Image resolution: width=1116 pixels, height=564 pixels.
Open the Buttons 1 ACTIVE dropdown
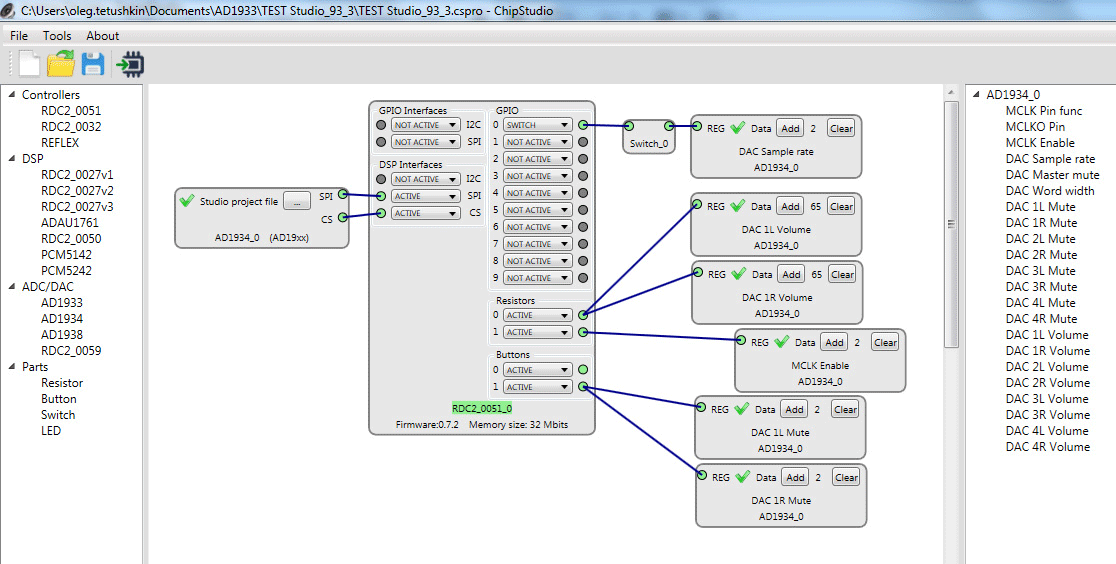click(x=537, y=387)
